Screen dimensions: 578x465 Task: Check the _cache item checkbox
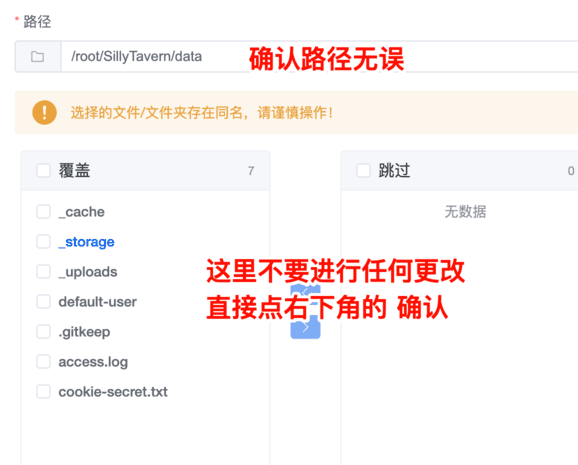(43, 212)
